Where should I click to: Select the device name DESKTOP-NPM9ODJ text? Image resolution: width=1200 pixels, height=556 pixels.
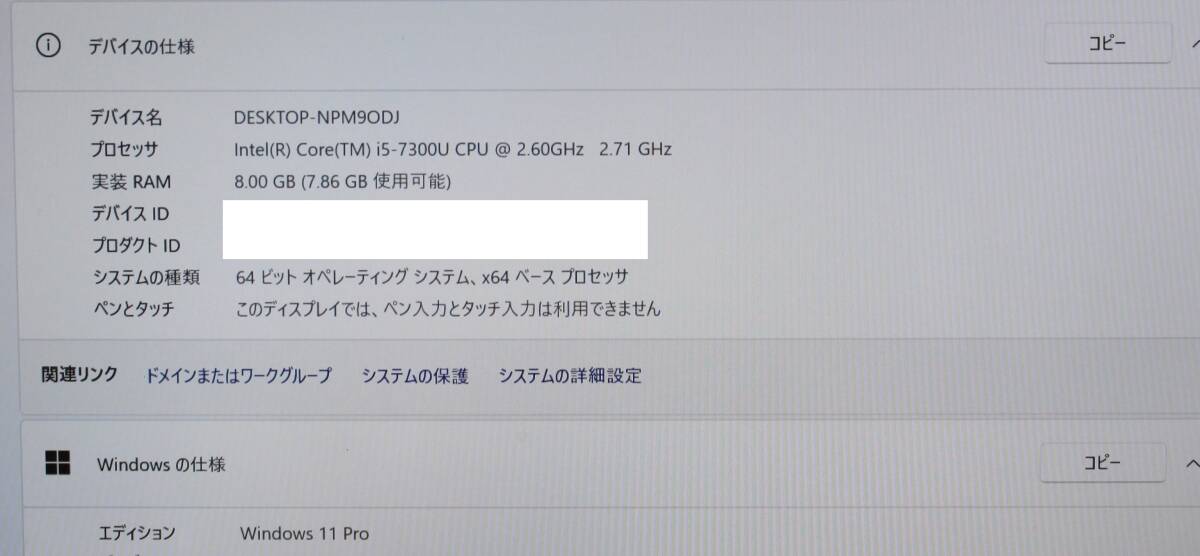coord(317,117)
